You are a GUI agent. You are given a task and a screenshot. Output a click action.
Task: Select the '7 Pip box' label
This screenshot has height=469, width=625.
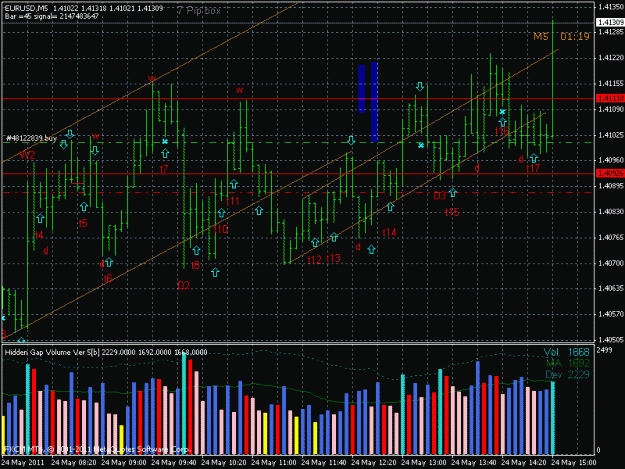(199, 11)
